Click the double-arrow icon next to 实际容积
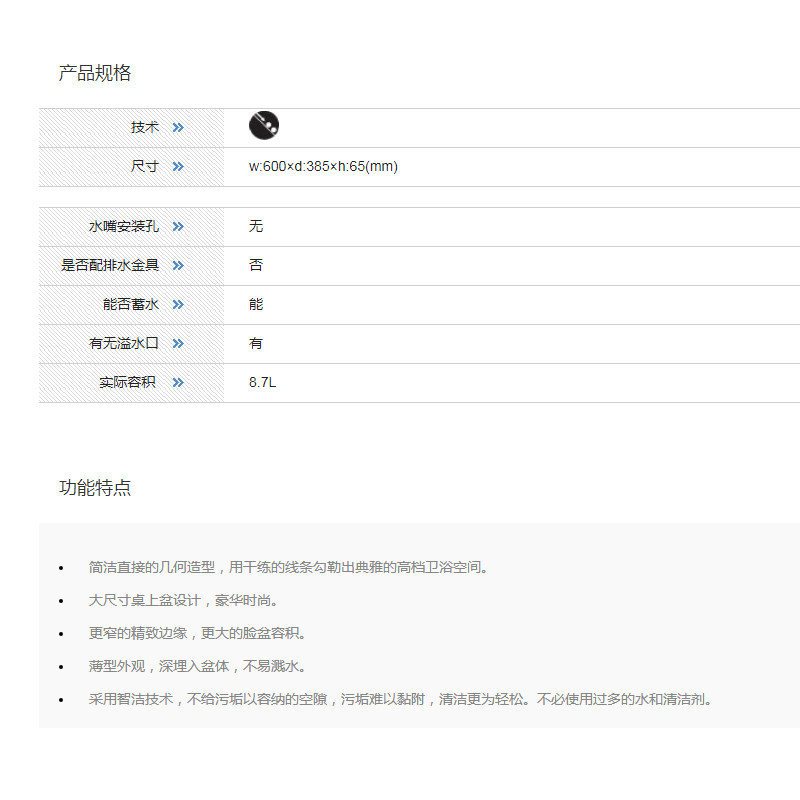The image size is (800, 800). point(178,383)
